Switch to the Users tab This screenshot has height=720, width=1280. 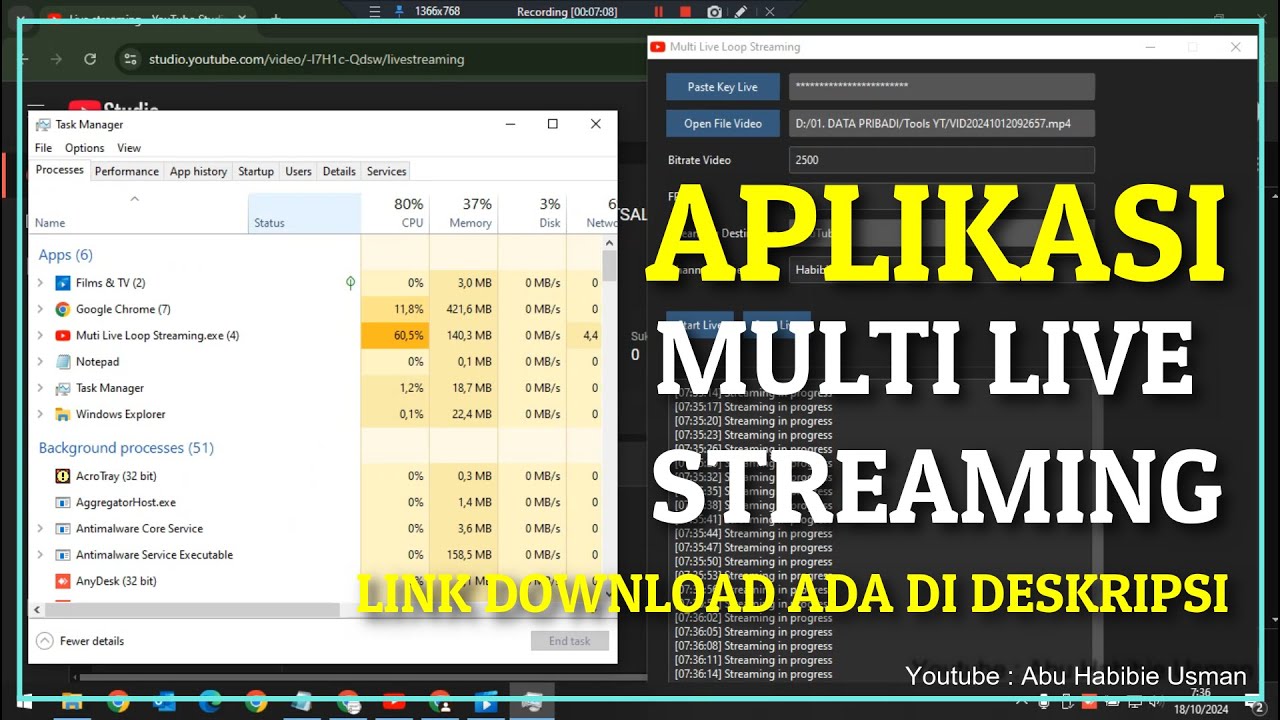point(298,171)
